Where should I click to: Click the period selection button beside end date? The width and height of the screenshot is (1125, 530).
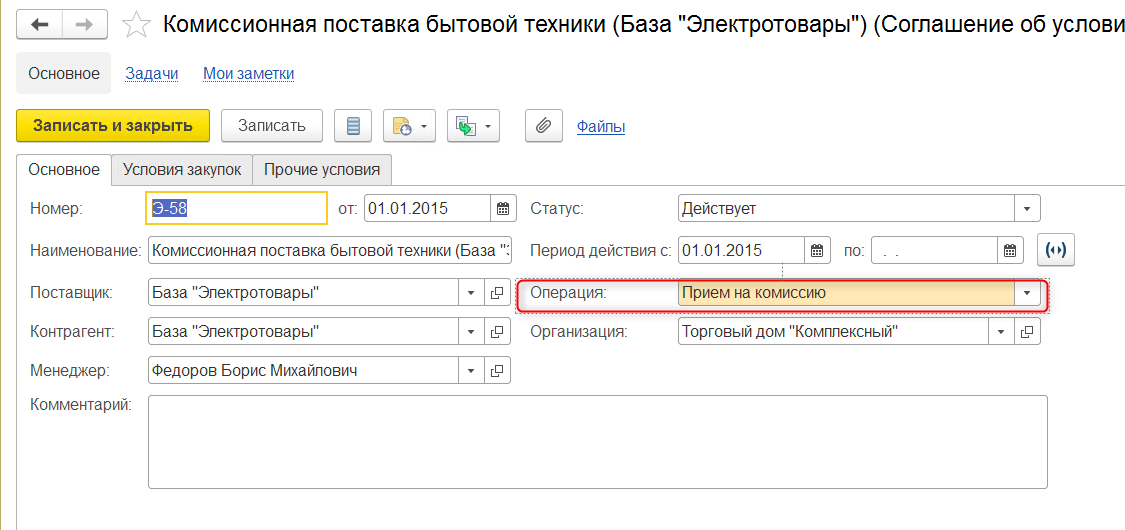point(1056,250)
